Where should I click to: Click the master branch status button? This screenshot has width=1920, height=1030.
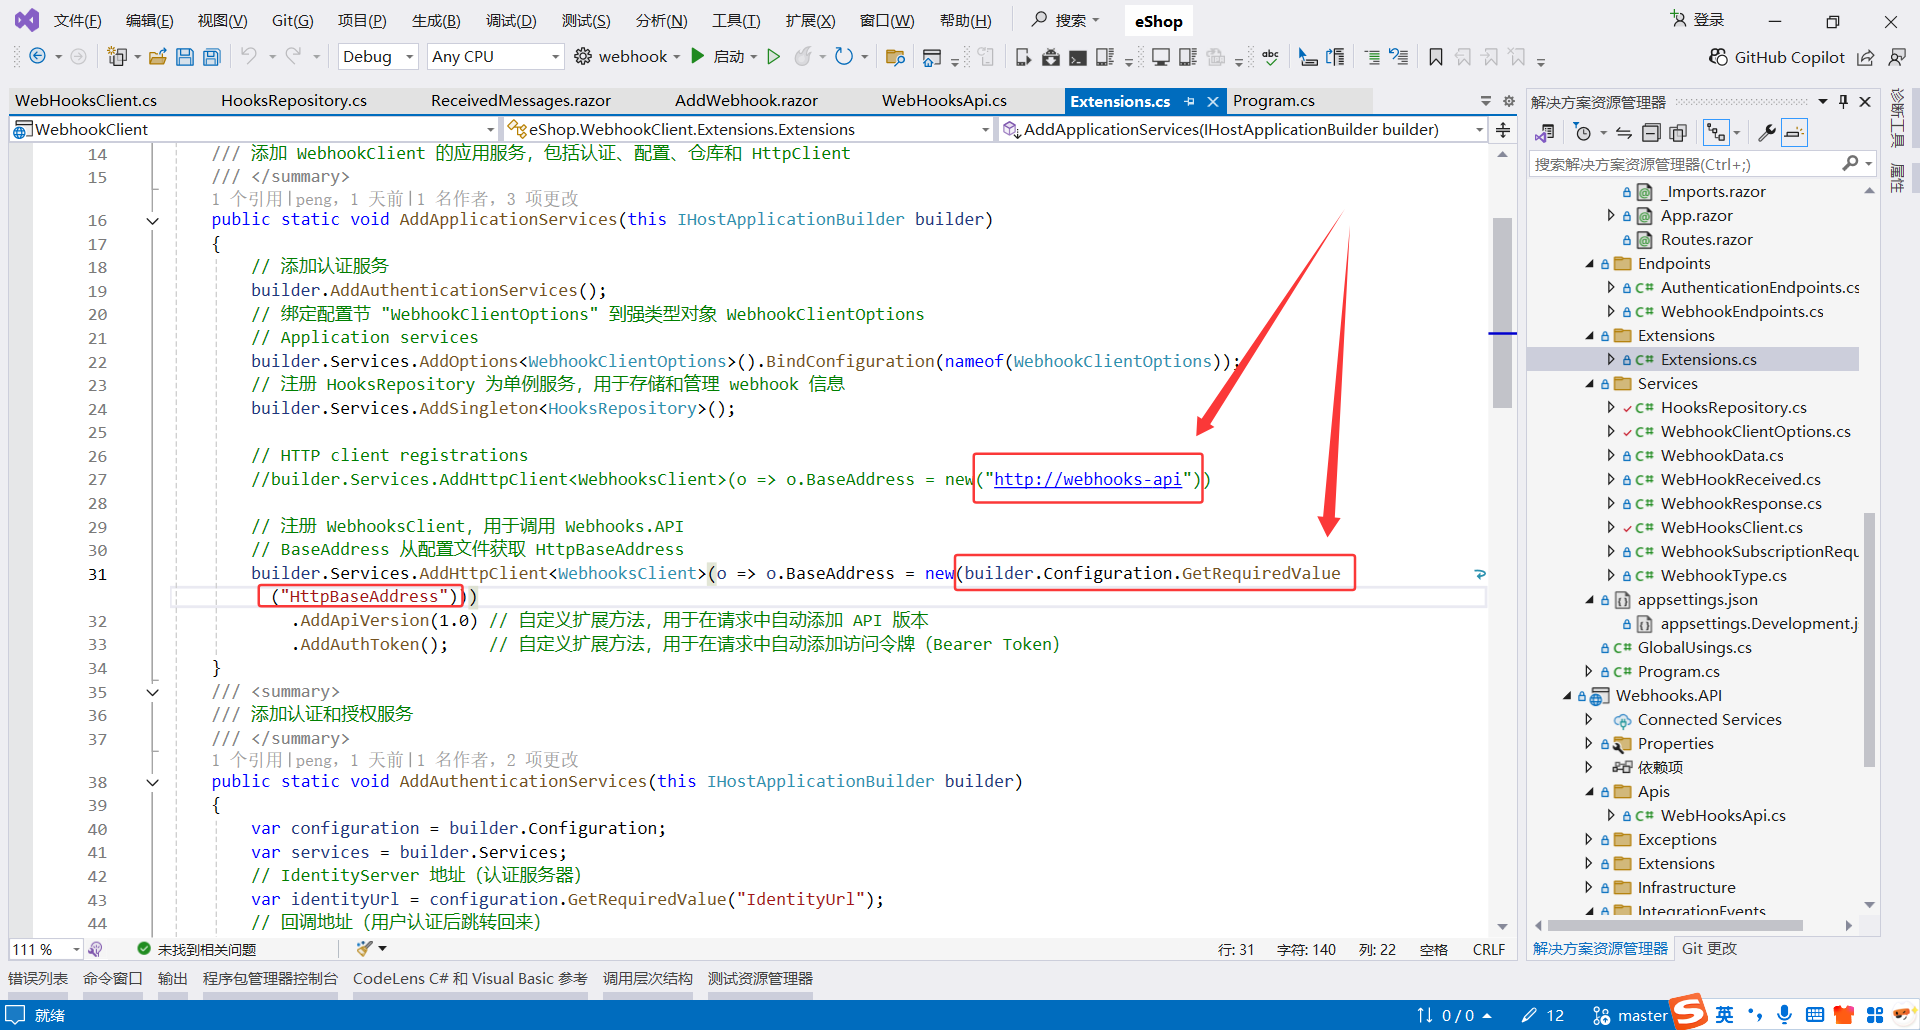pos(1630,1015)
